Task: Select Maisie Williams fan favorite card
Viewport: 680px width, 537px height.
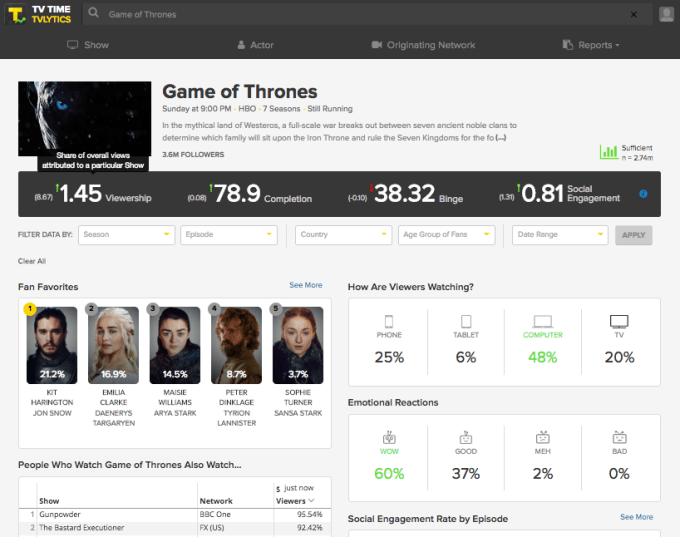Action: [x=175, y=345]
